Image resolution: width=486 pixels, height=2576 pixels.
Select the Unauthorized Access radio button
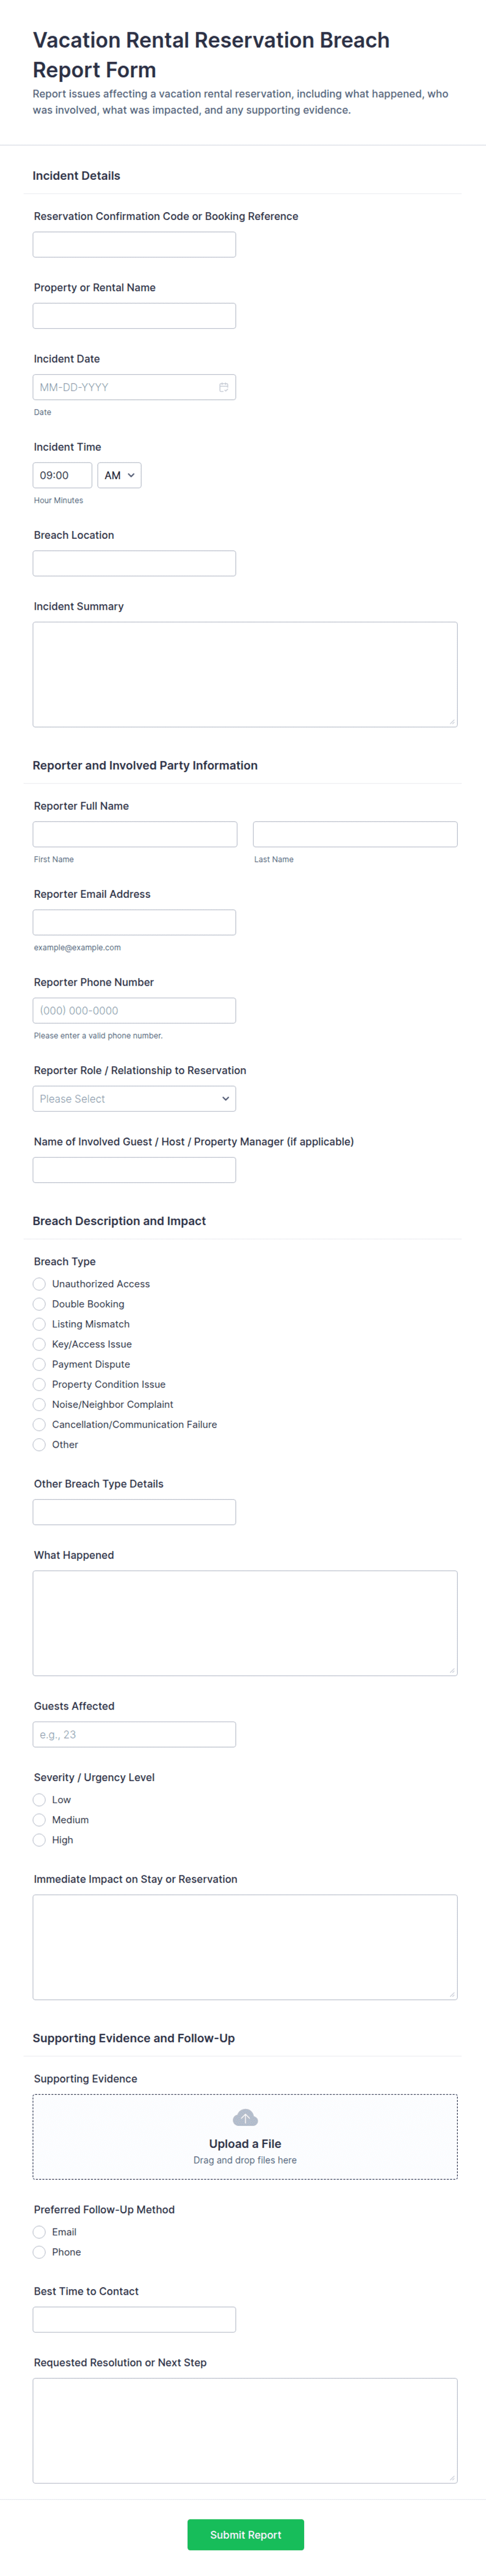pos(39,1284)
